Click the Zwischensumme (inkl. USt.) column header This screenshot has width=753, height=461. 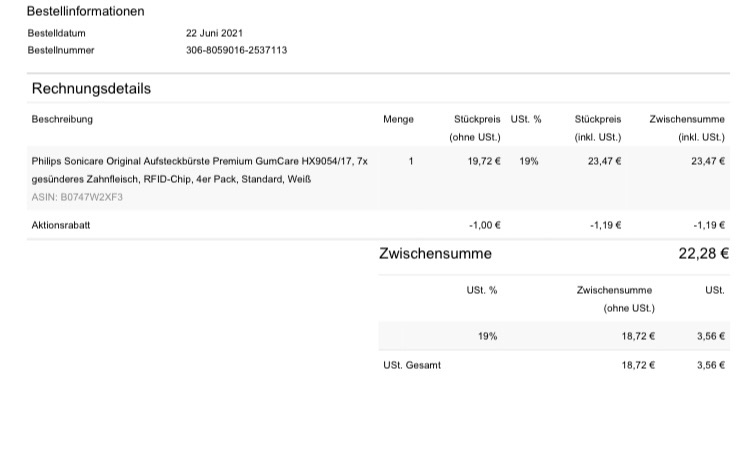tap(687, 128)
